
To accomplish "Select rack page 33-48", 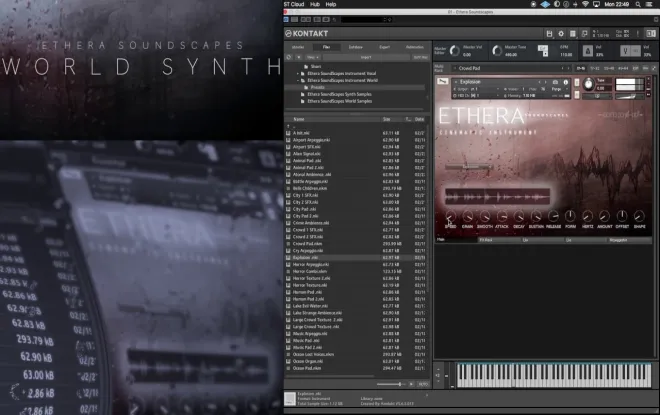I will pos(609,68).
